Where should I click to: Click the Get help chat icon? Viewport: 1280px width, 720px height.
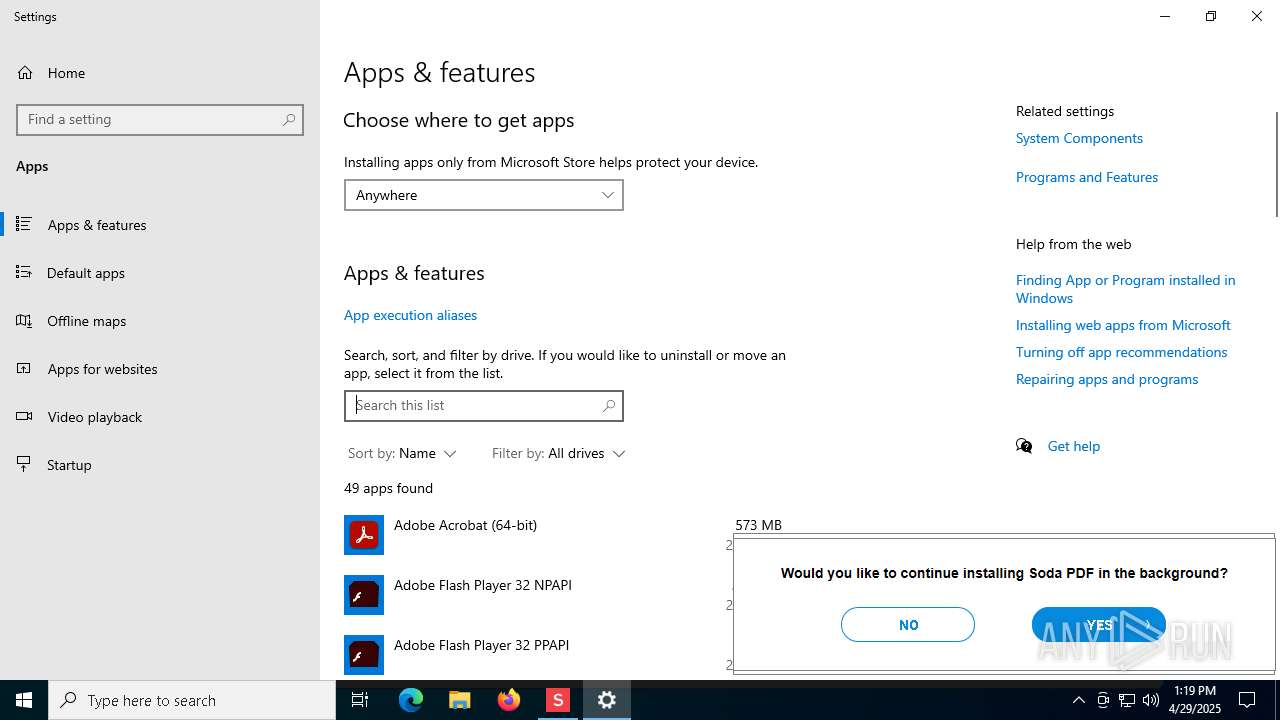[x=1024, y=446]
